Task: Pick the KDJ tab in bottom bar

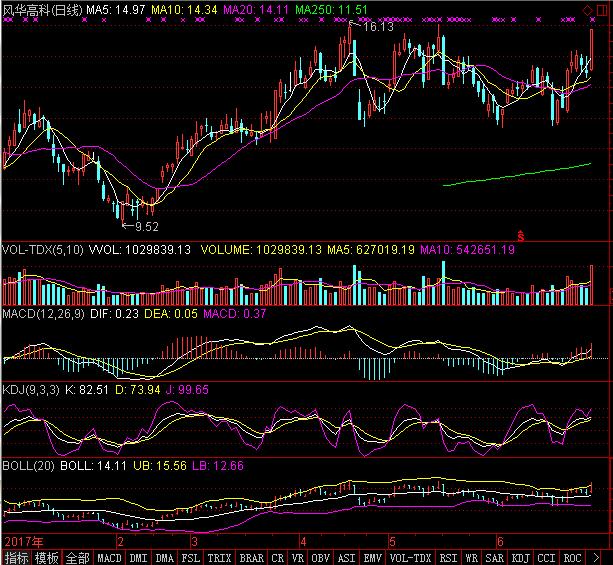Action: coord(520,558)
